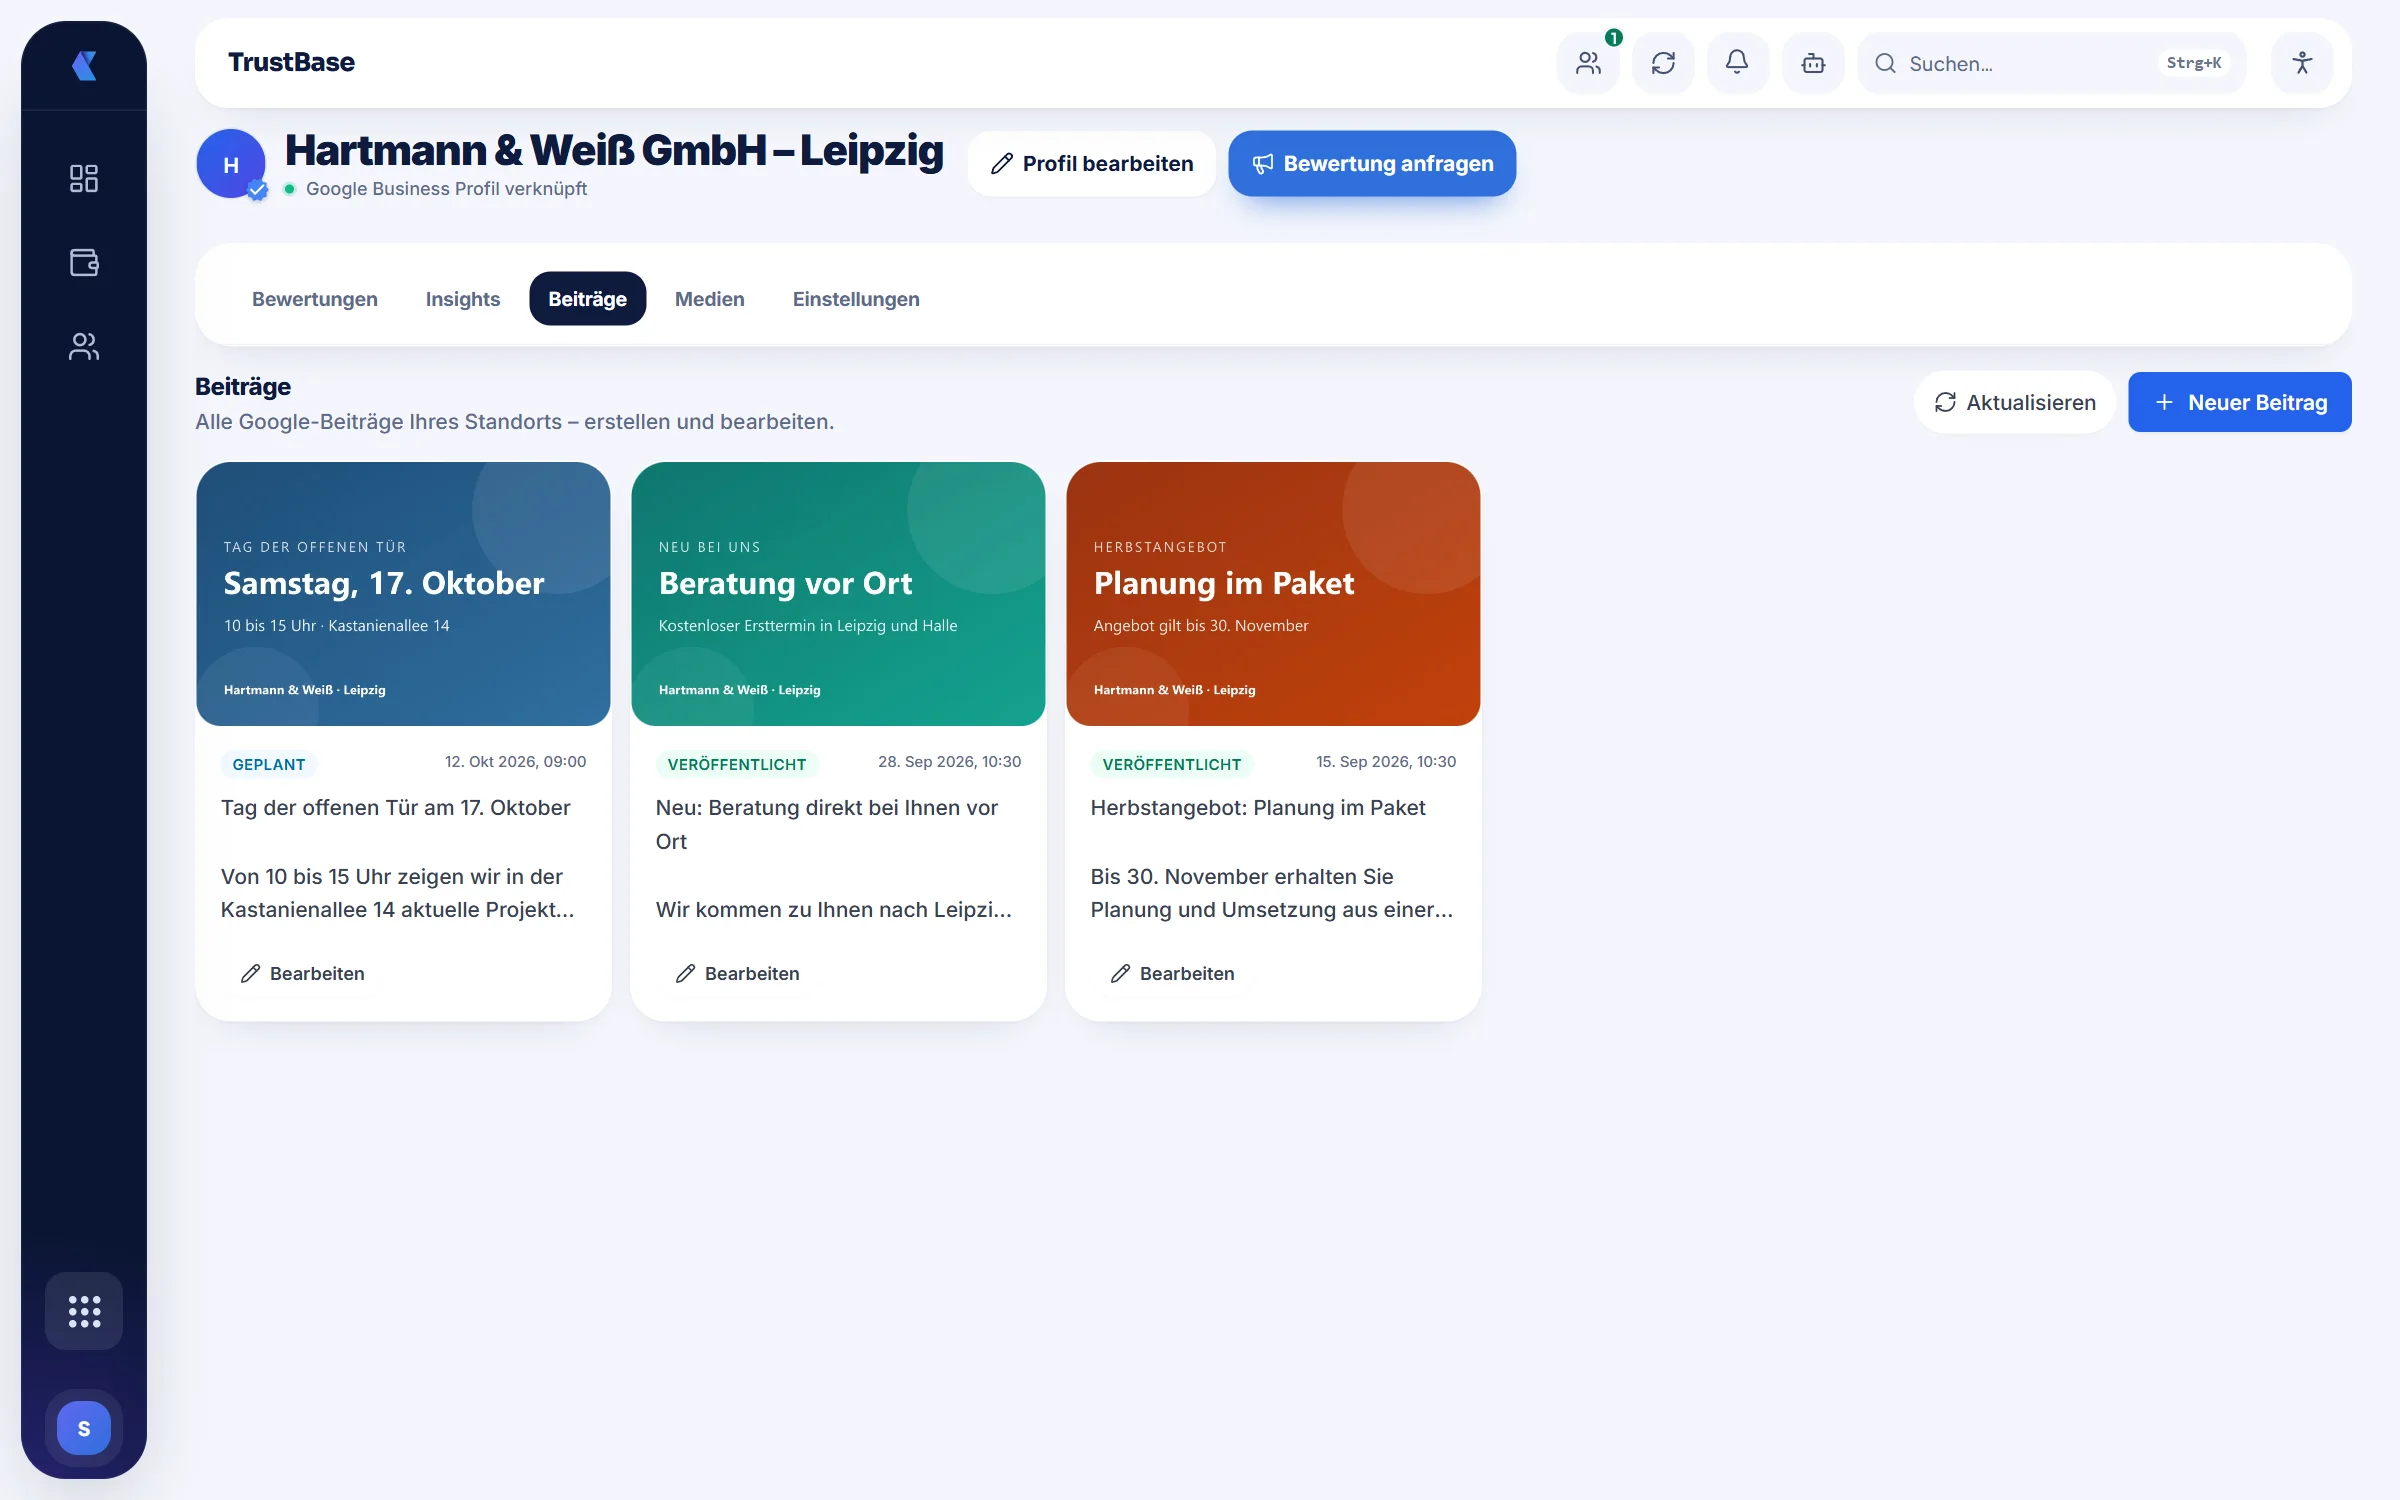
Task: Click the Strg+K shortcut hint
Action: [2194, 63]
